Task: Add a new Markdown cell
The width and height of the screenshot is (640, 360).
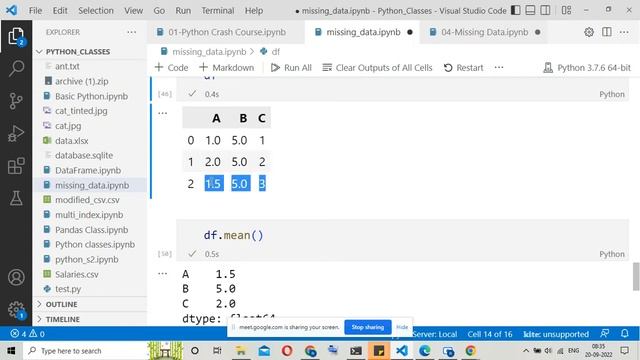Action: tap(227, 68)
